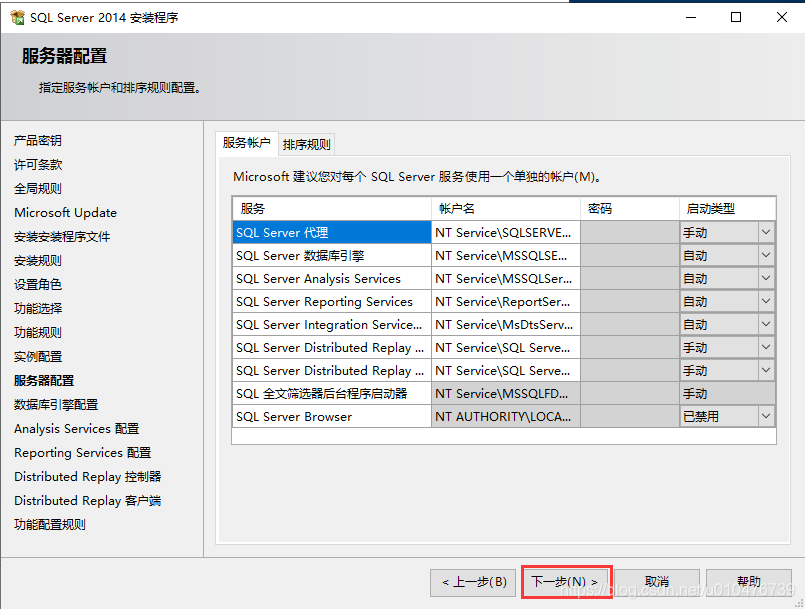Screen dimensions: 805x609
Task: Select 设置角色 step in sidebar
Action: pos(38,284)
